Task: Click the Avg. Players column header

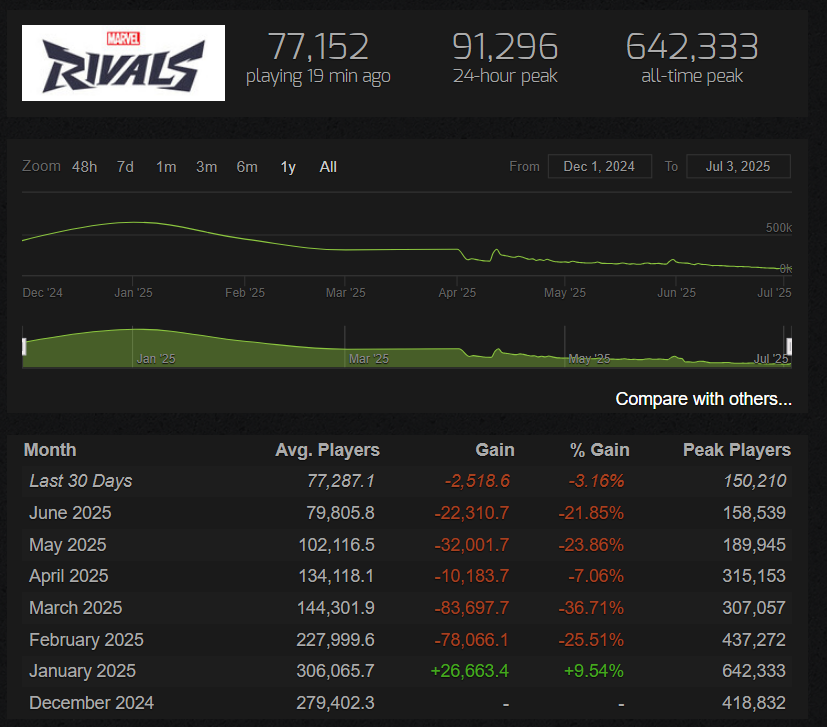Action: coord(327,450)
